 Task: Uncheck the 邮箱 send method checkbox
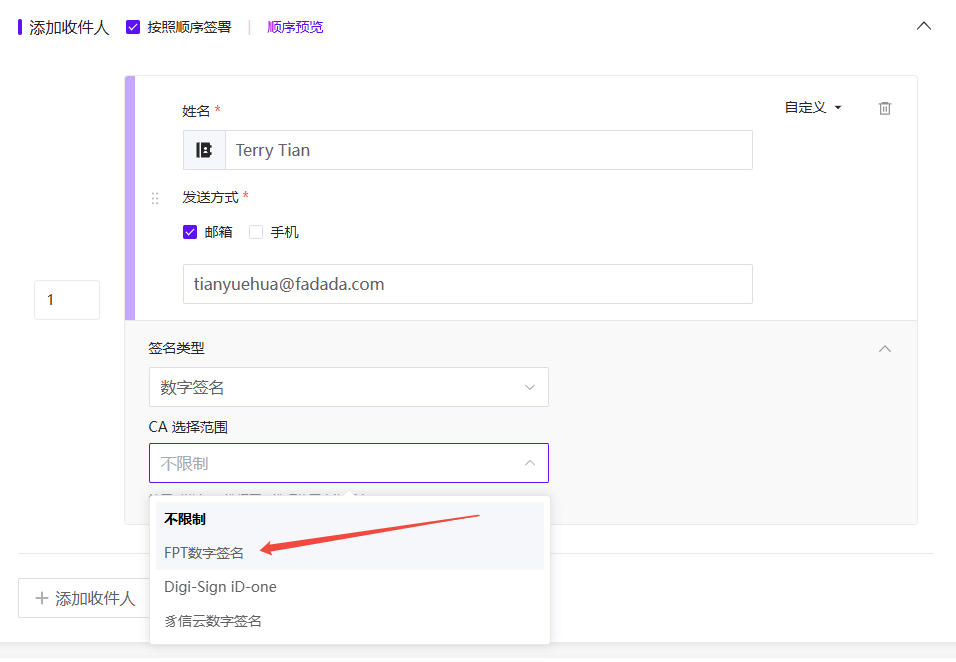coord(190,232)
